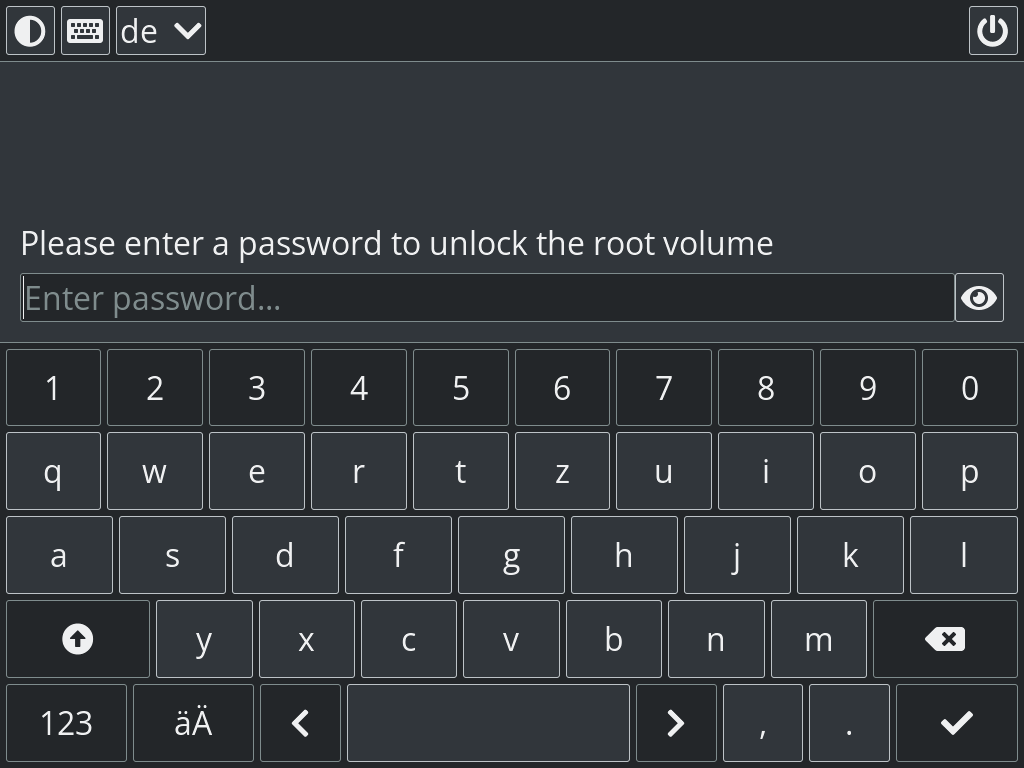The width and height of the screenshot is (1024, 768).
Task: Move cursor left with left arrow key
Action: click(300, 722)
